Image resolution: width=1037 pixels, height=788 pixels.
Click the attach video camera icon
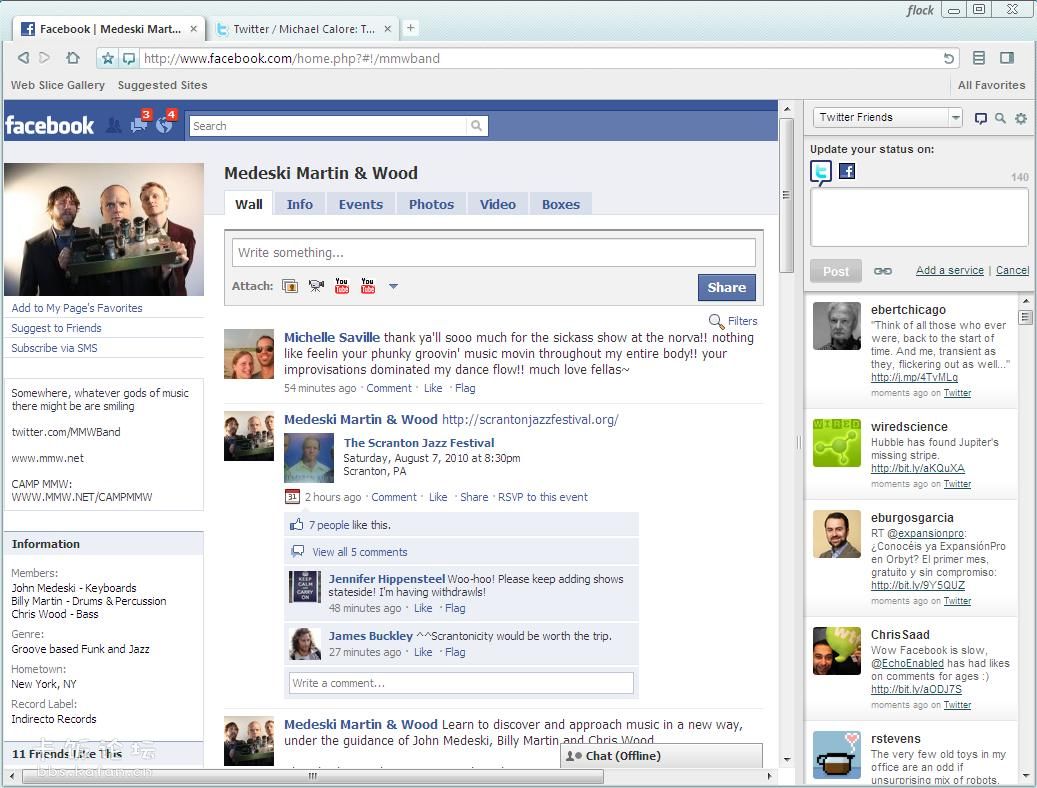tap(316, 286)
